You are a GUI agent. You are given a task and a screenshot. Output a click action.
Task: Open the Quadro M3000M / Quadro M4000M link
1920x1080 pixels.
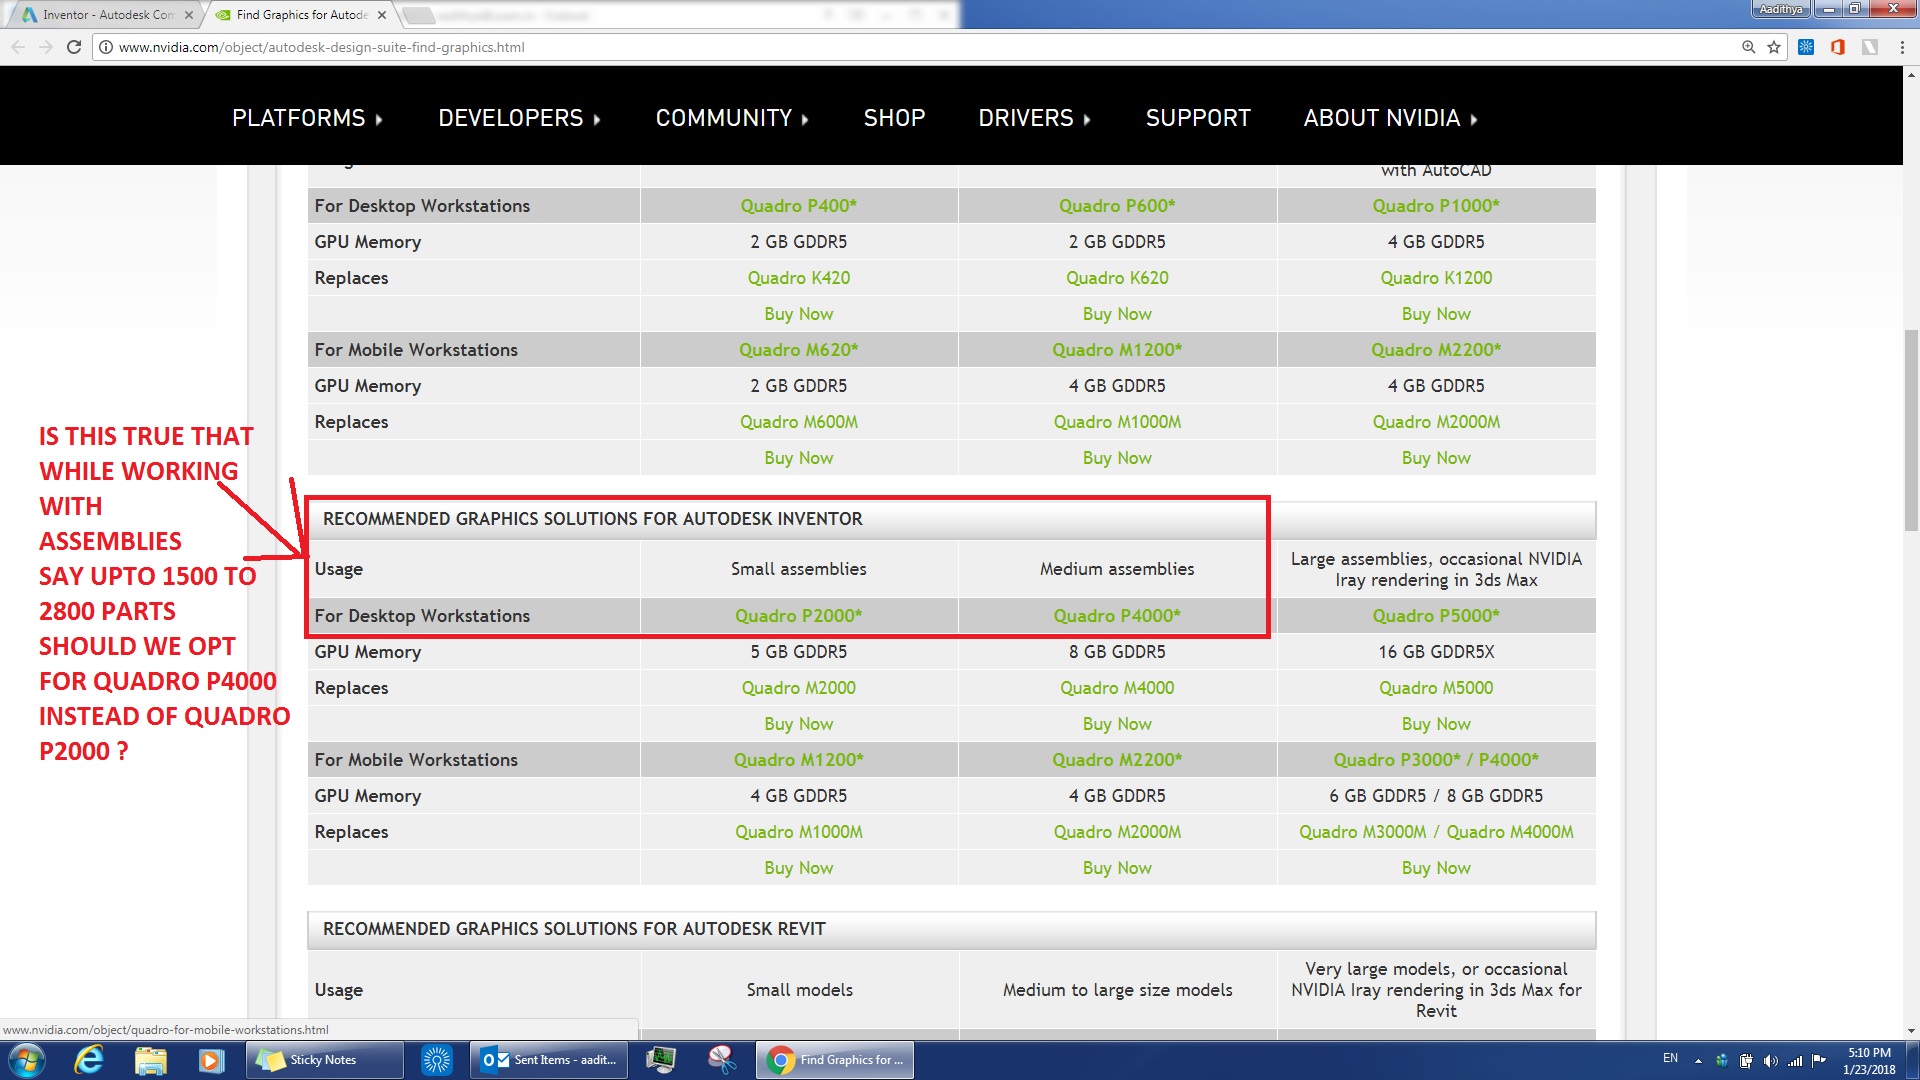[1436, 832]
